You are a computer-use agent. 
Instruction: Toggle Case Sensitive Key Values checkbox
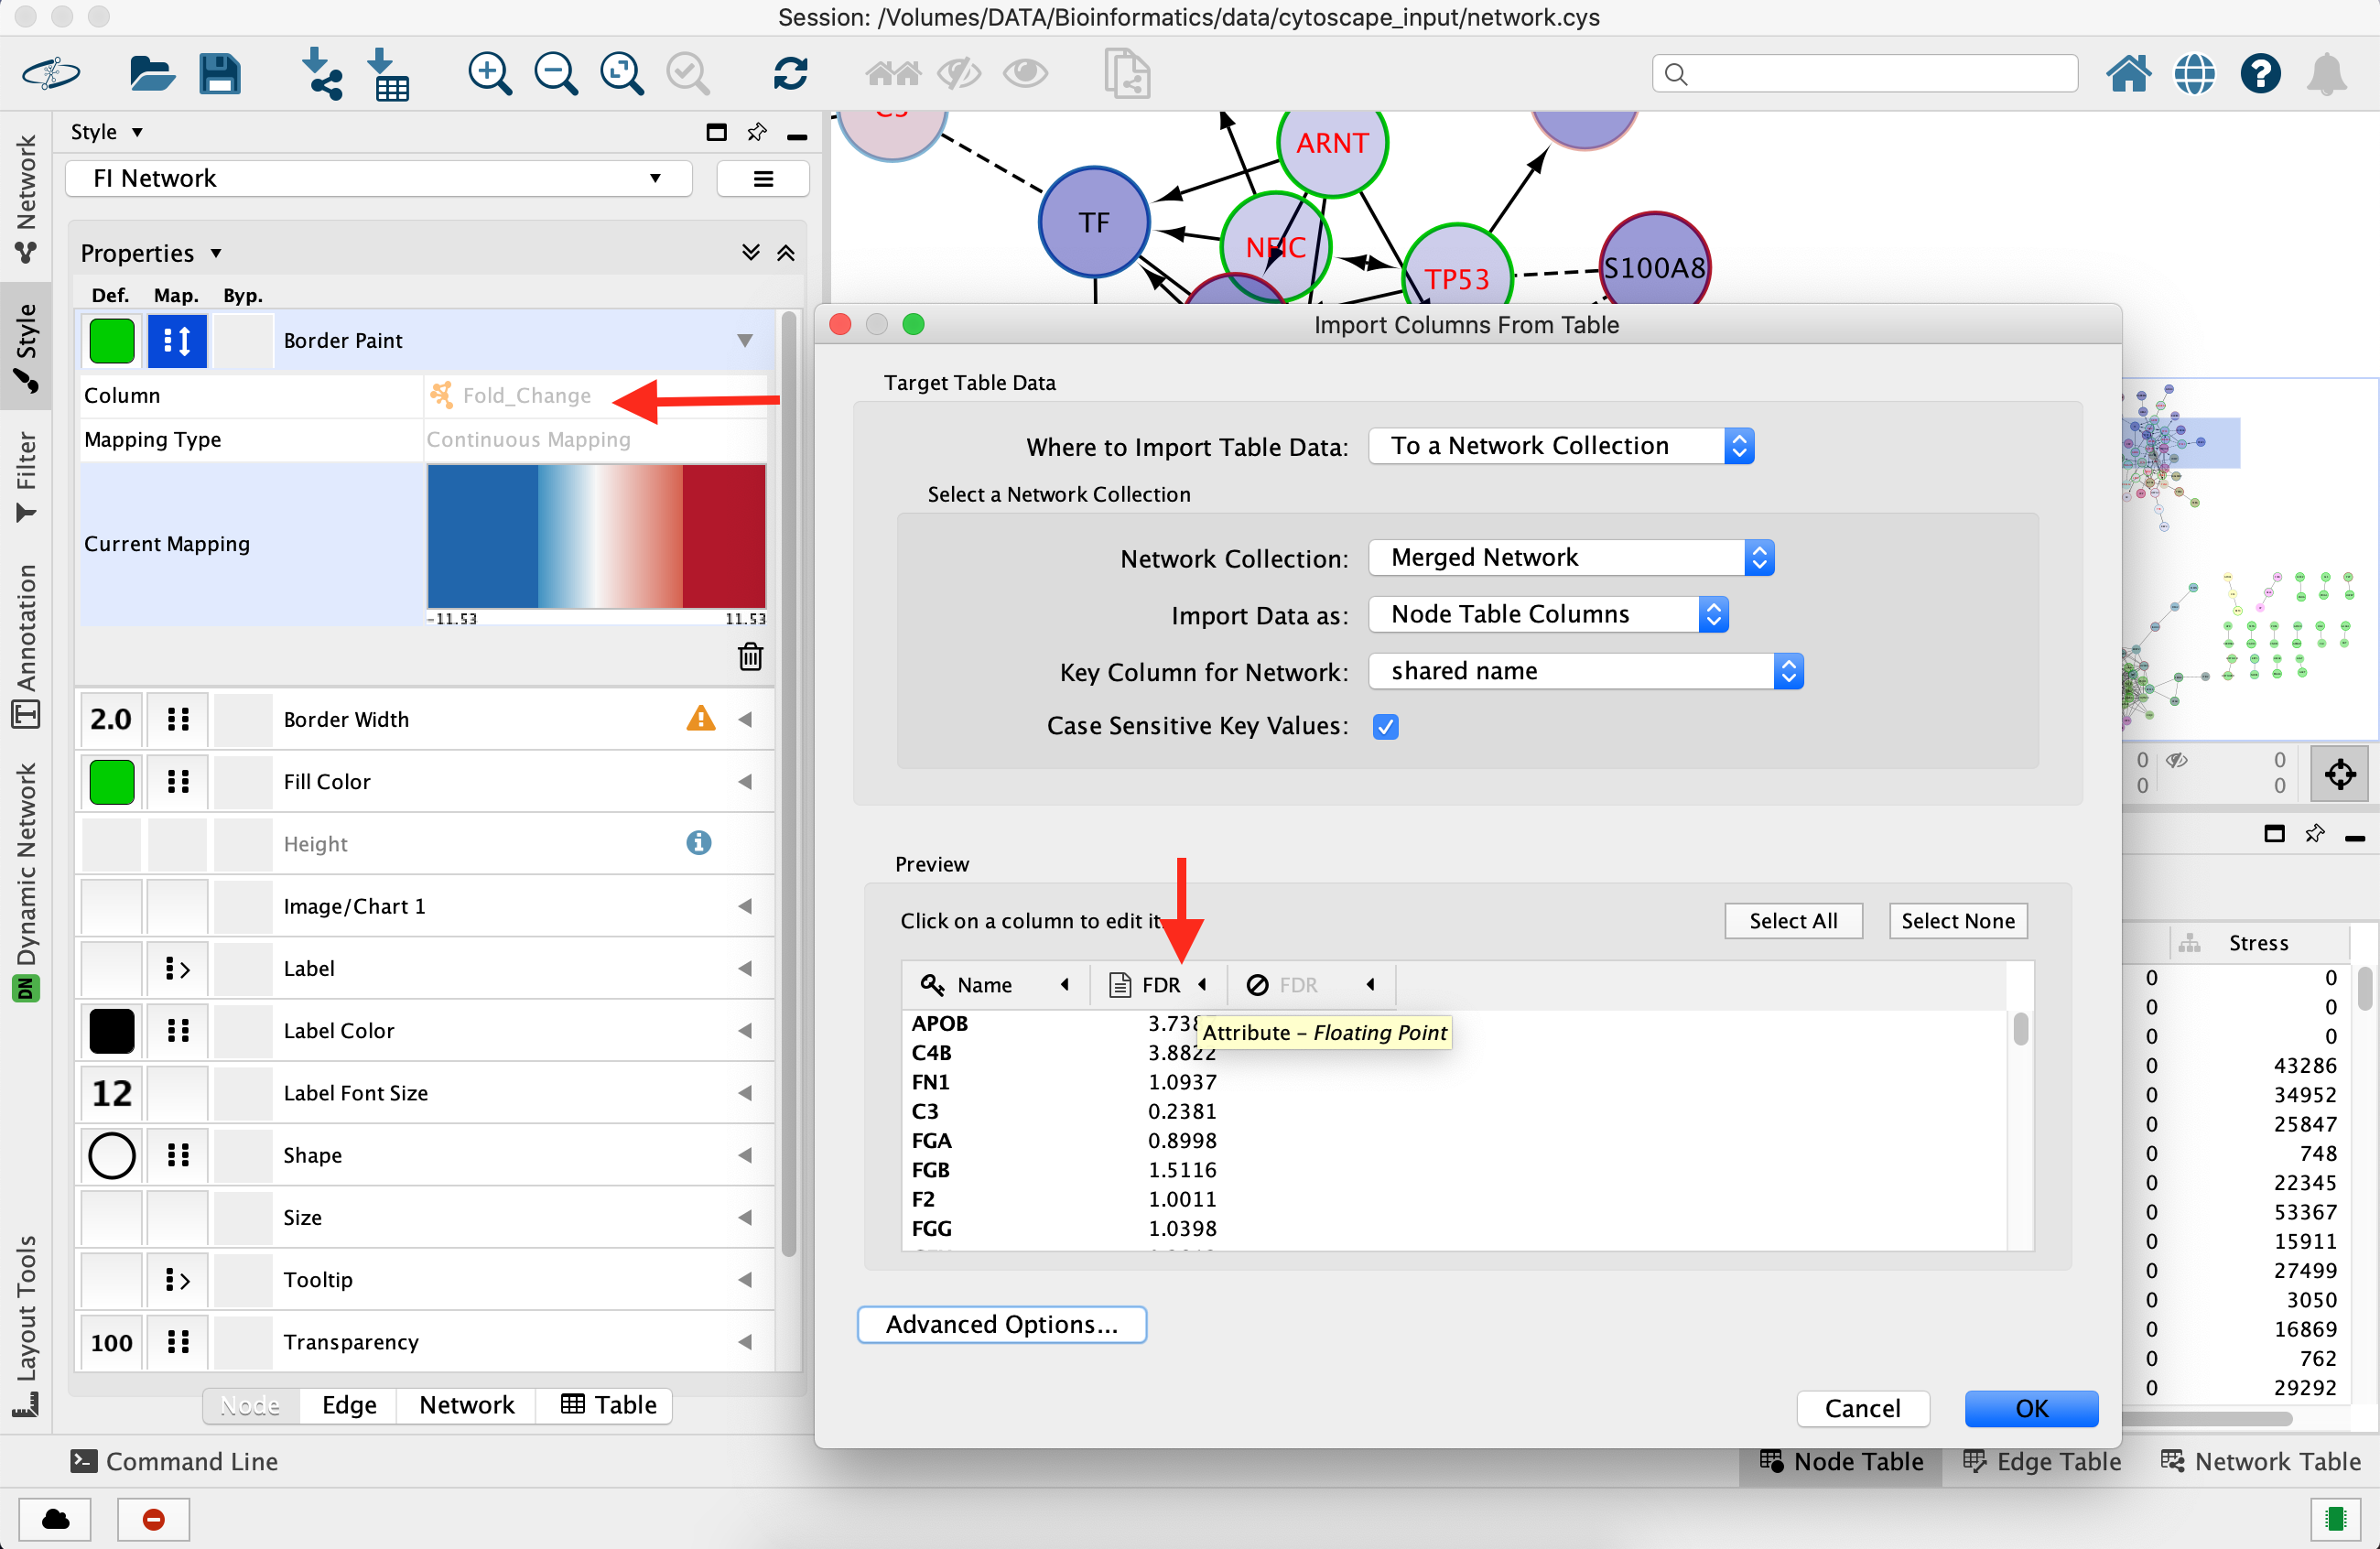(1385, 726)
